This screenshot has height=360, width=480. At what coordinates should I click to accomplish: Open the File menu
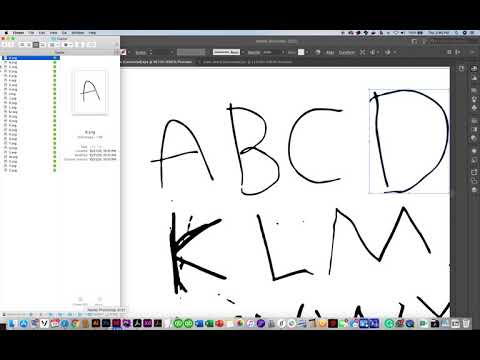(31, 33)
